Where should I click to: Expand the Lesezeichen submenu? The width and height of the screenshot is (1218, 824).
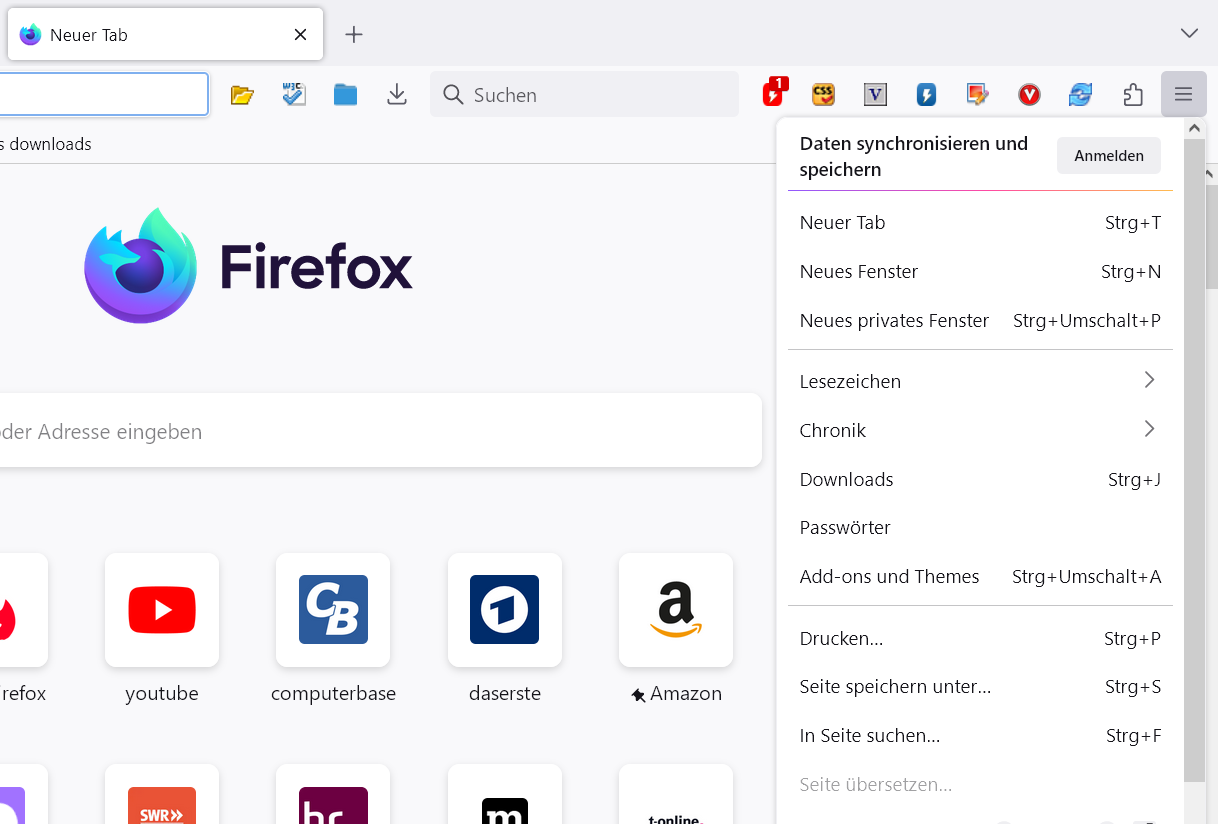(x=980, y=381)
